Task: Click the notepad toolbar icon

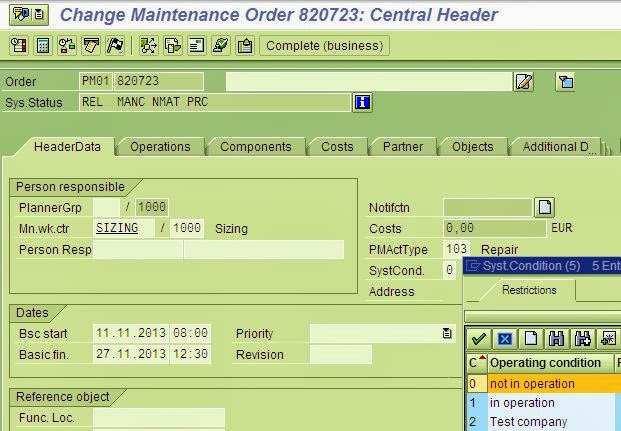Action: coord(91,46)
